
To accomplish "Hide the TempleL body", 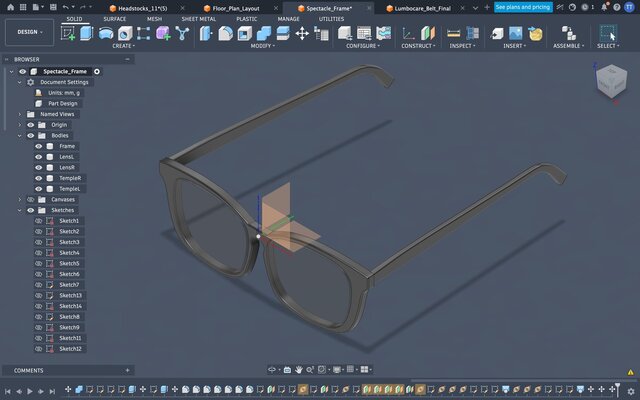I will [38, 189].
